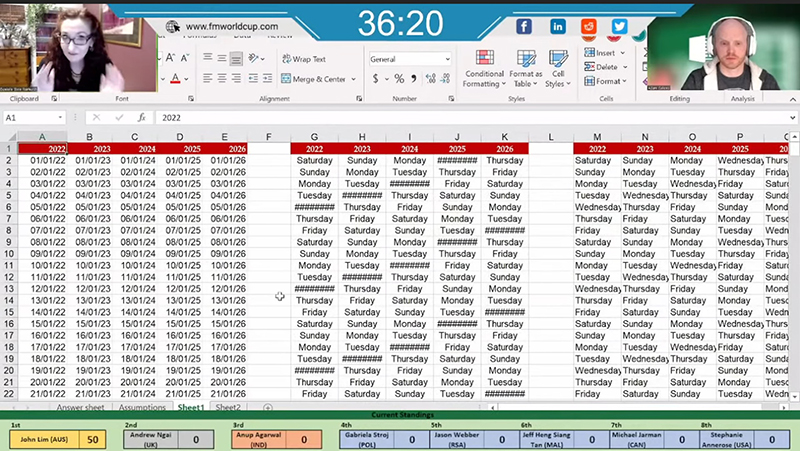Increase the decimal places
800x451 pixels.
coord(431,79)
